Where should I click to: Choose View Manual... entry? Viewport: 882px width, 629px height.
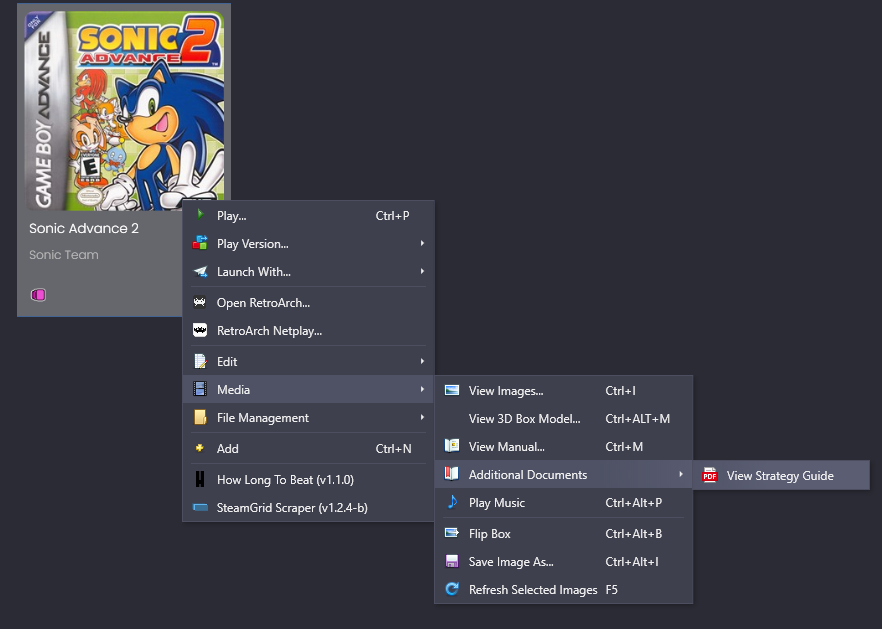564,447
